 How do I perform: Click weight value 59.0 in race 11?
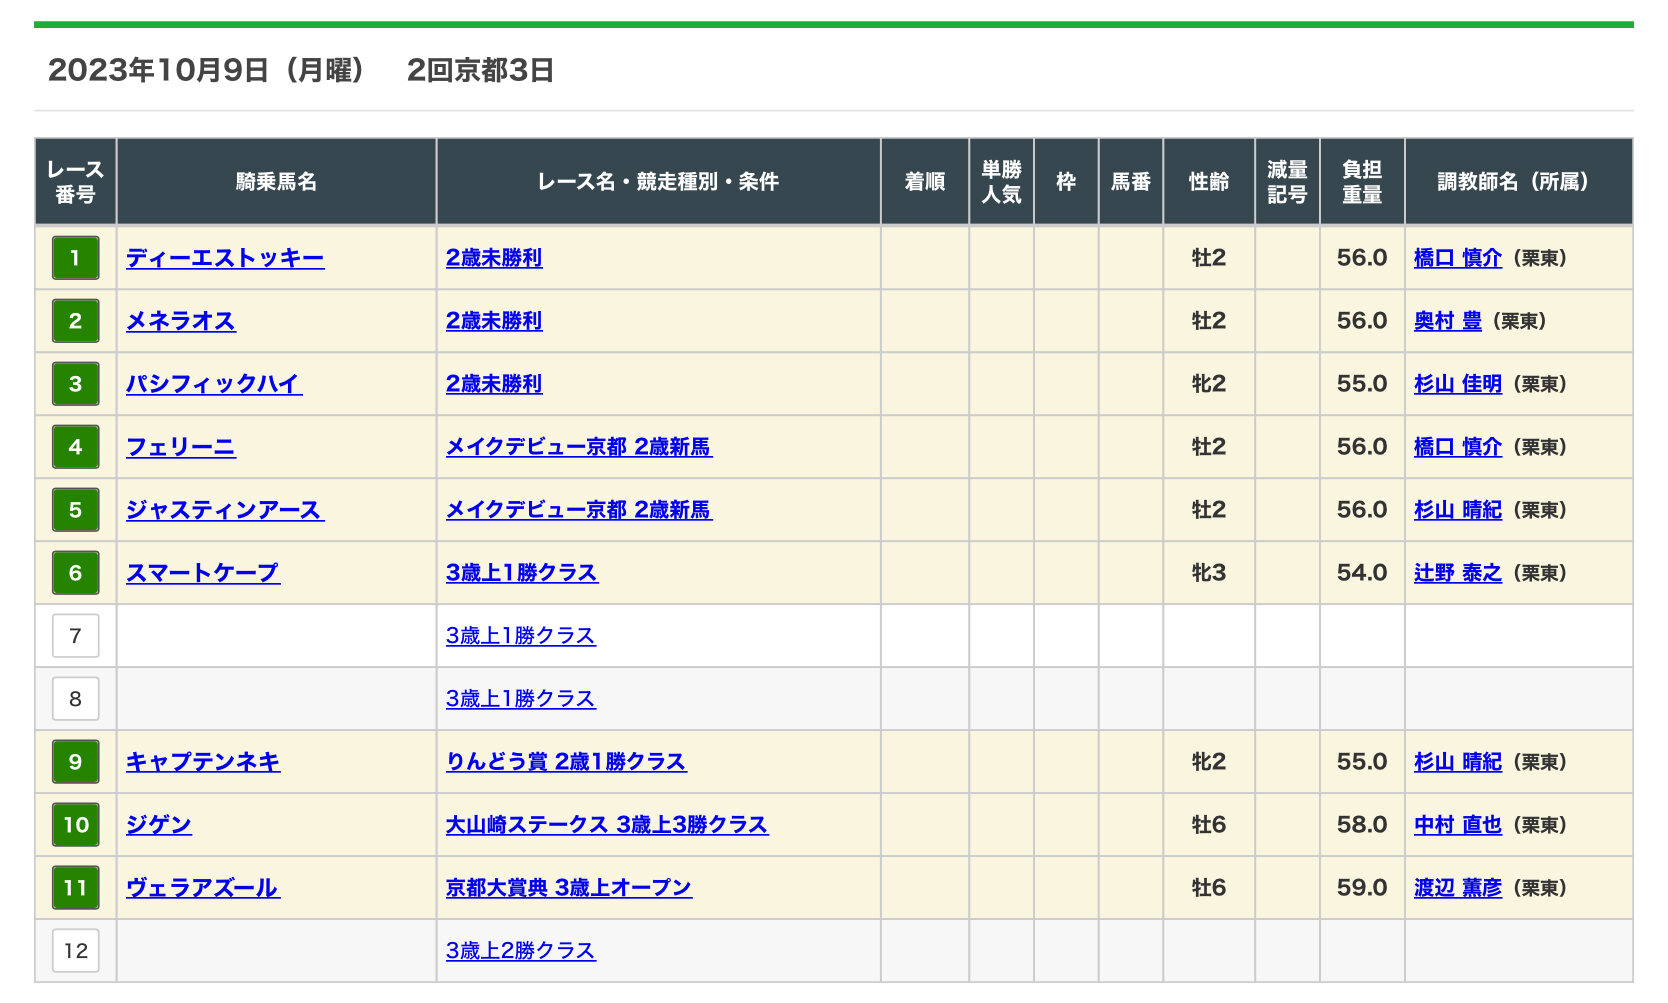1362,888
